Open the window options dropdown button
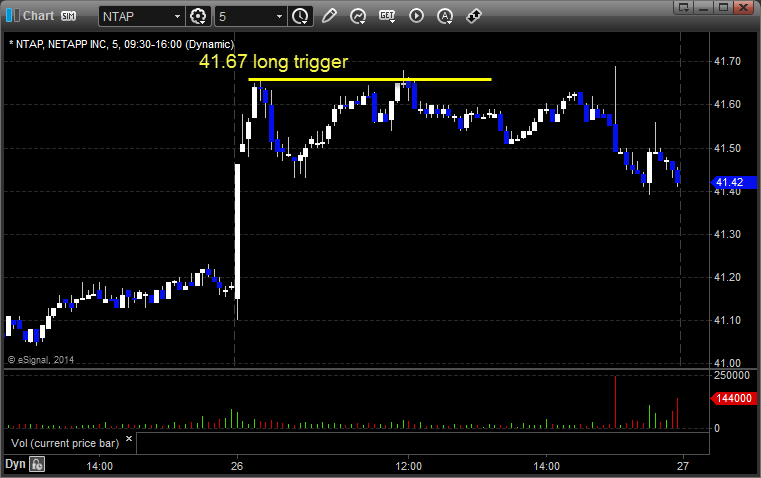Screen dimensions: 761x478 pyautogui.click(x=684, y=7)
